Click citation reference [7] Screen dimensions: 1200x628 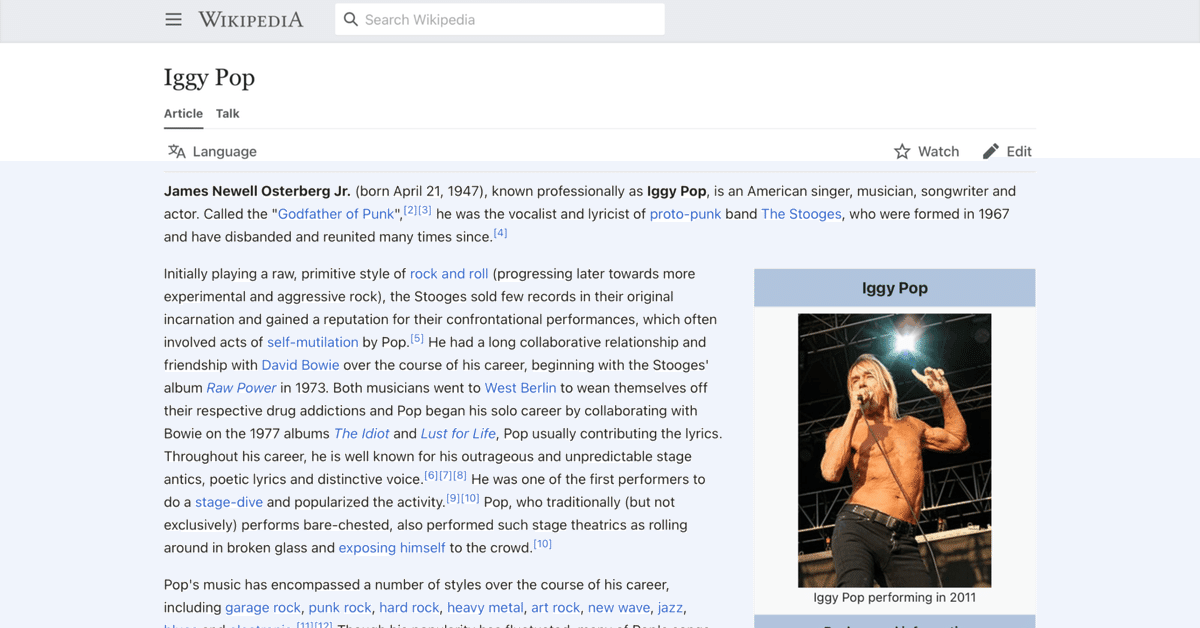(446, 475)
